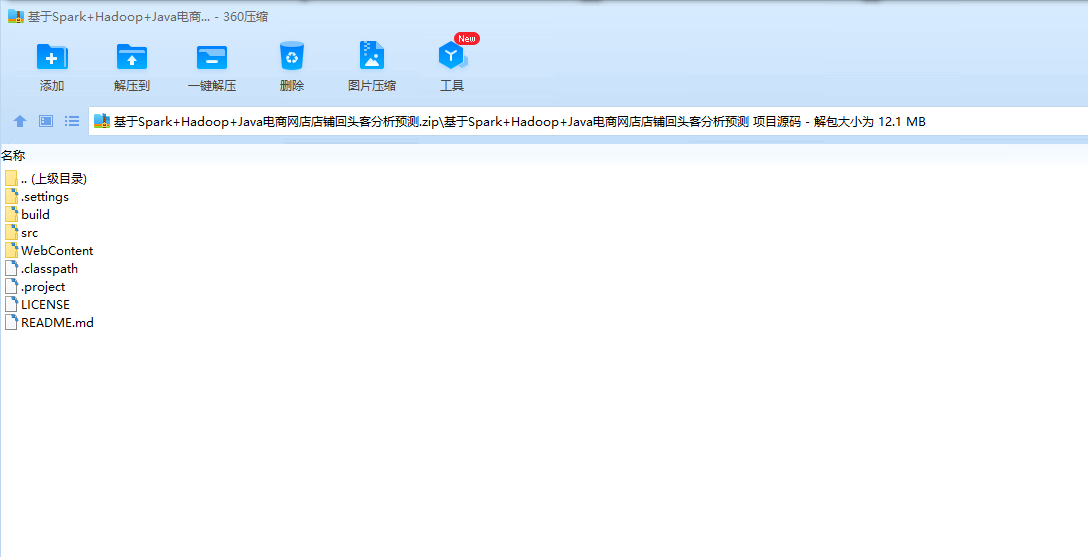Click the LICENSE file icon

(11, 305)
